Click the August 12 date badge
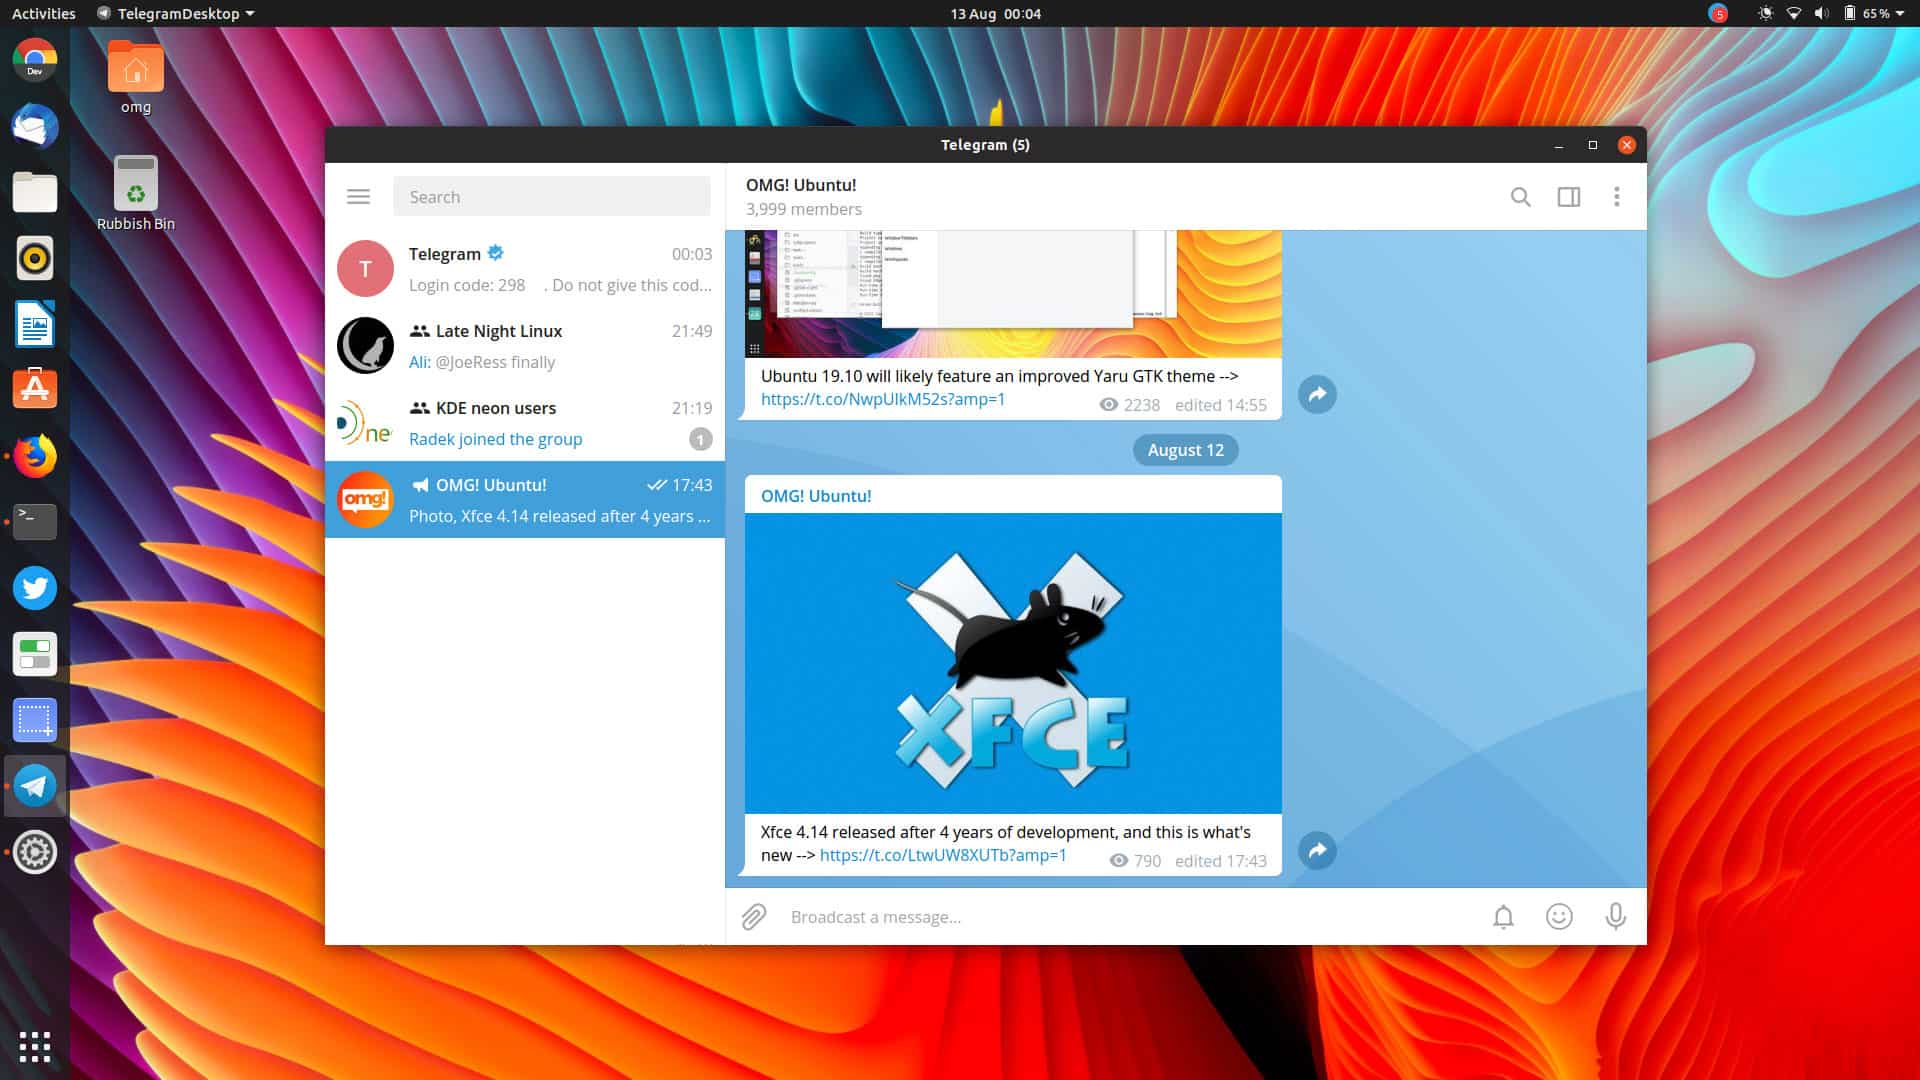Screen dimensions: 1920x1080 pyautogui.click(x=1185, y=450)
